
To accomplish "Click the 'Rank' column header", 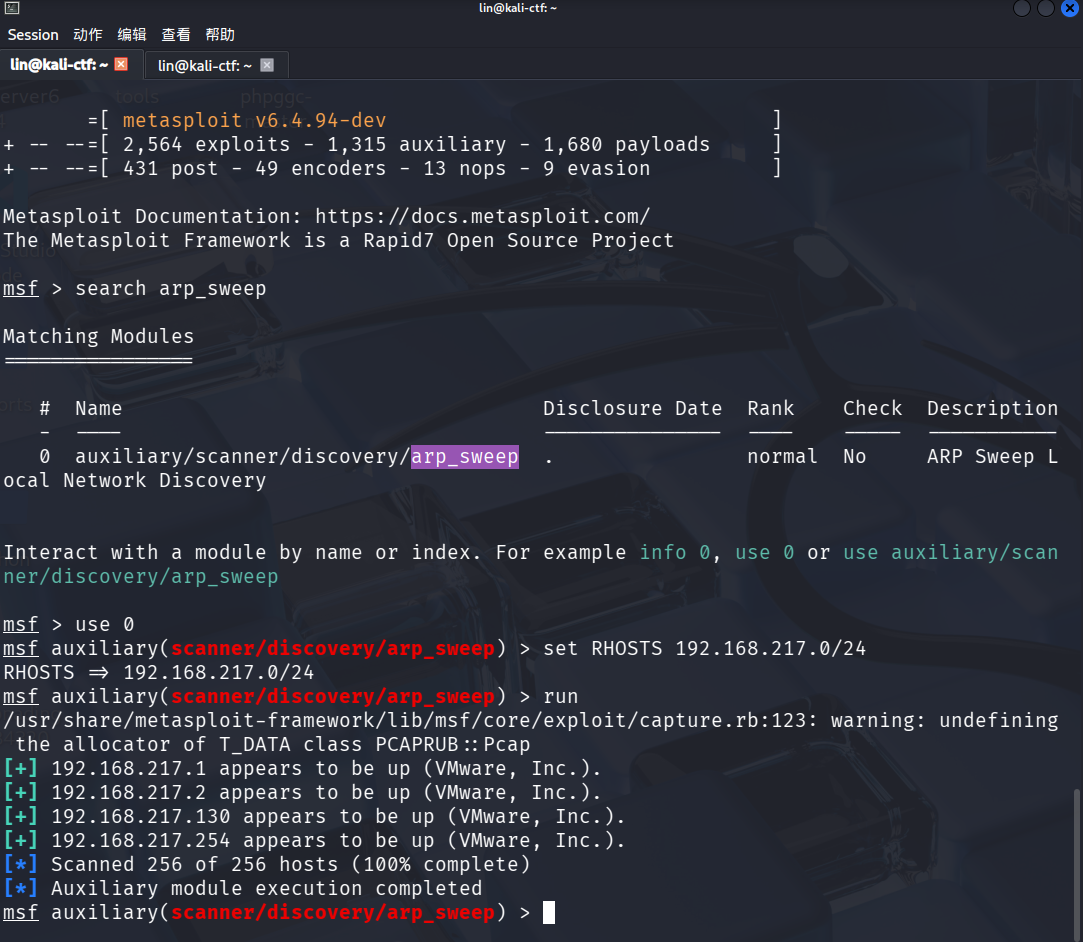I will 770,408.
